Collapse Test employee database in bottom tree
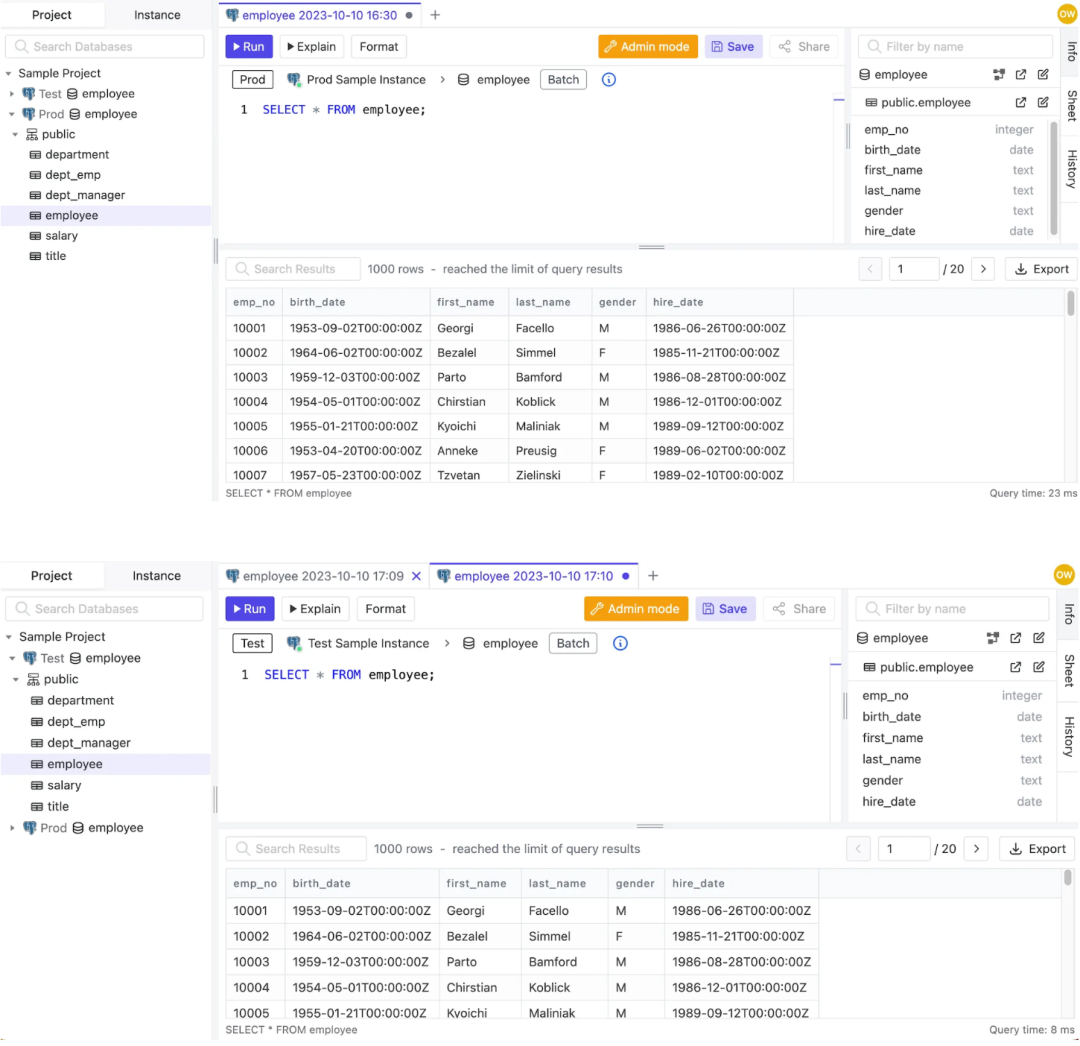This screenshot has width=1080, height=1046. 12,658
